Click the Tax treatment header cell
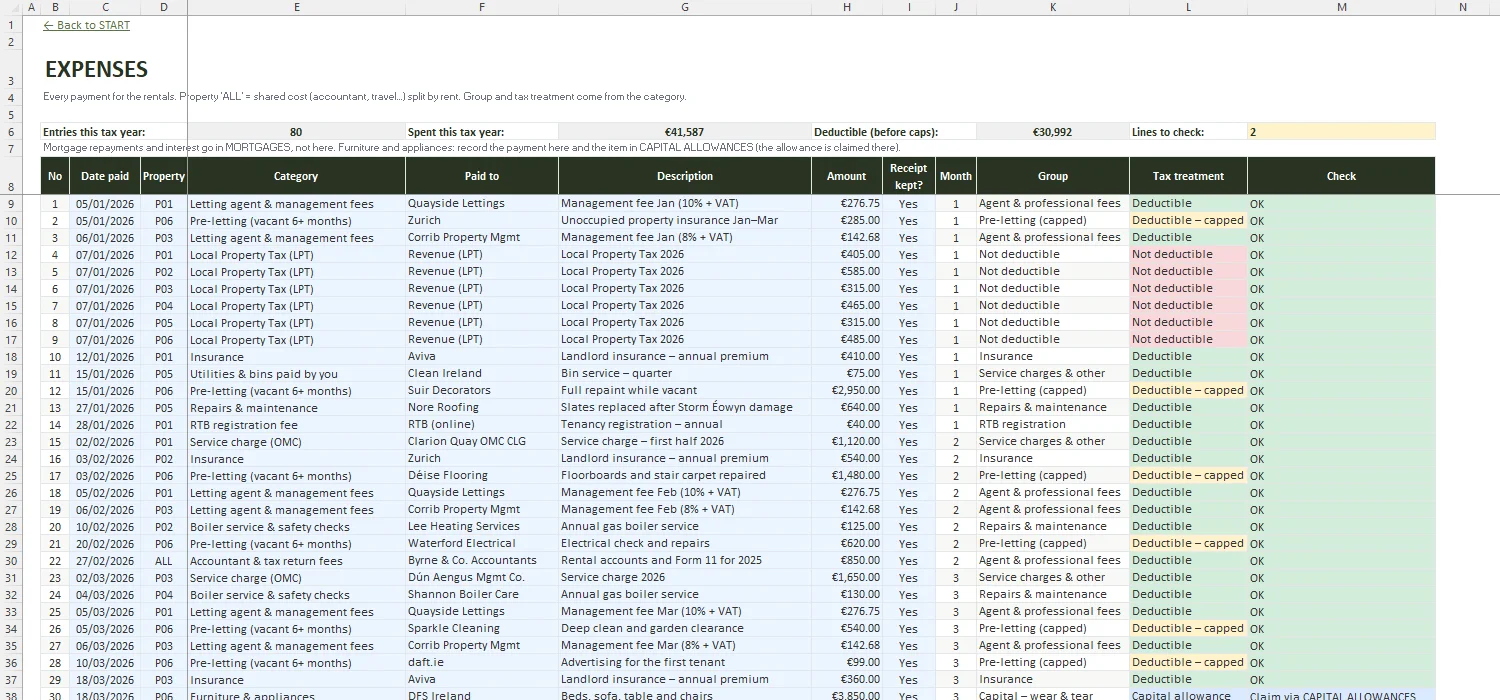The image size is (1500, 700). pos(1188,176)
